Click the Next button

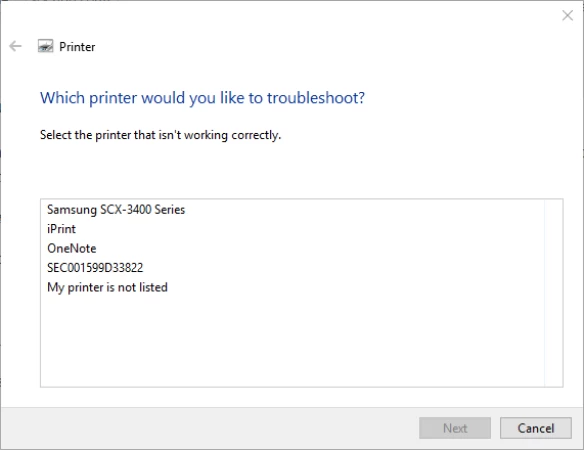pyautogui.click(x=455, y=428)
